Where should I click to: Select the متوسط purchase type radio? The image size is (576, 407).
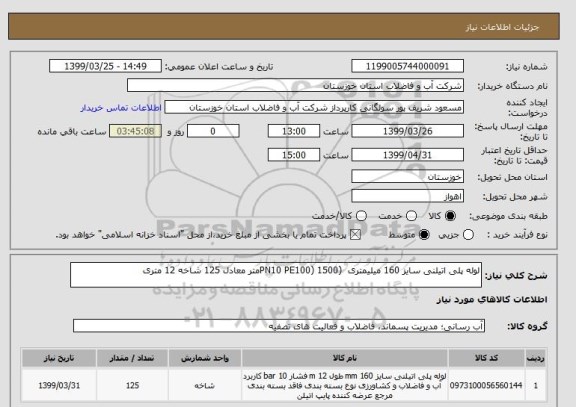point(424,235)
